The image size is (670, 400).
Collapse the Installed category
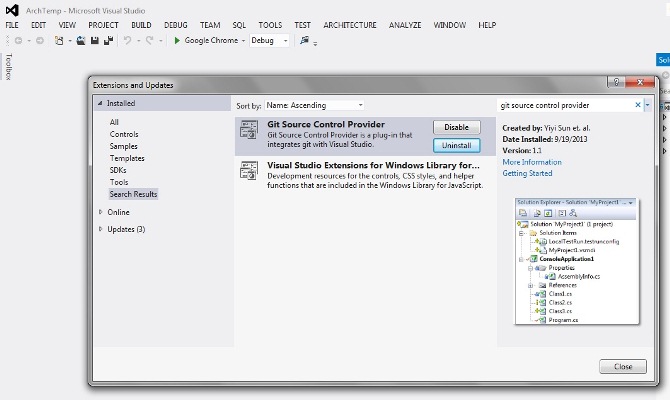100,103
